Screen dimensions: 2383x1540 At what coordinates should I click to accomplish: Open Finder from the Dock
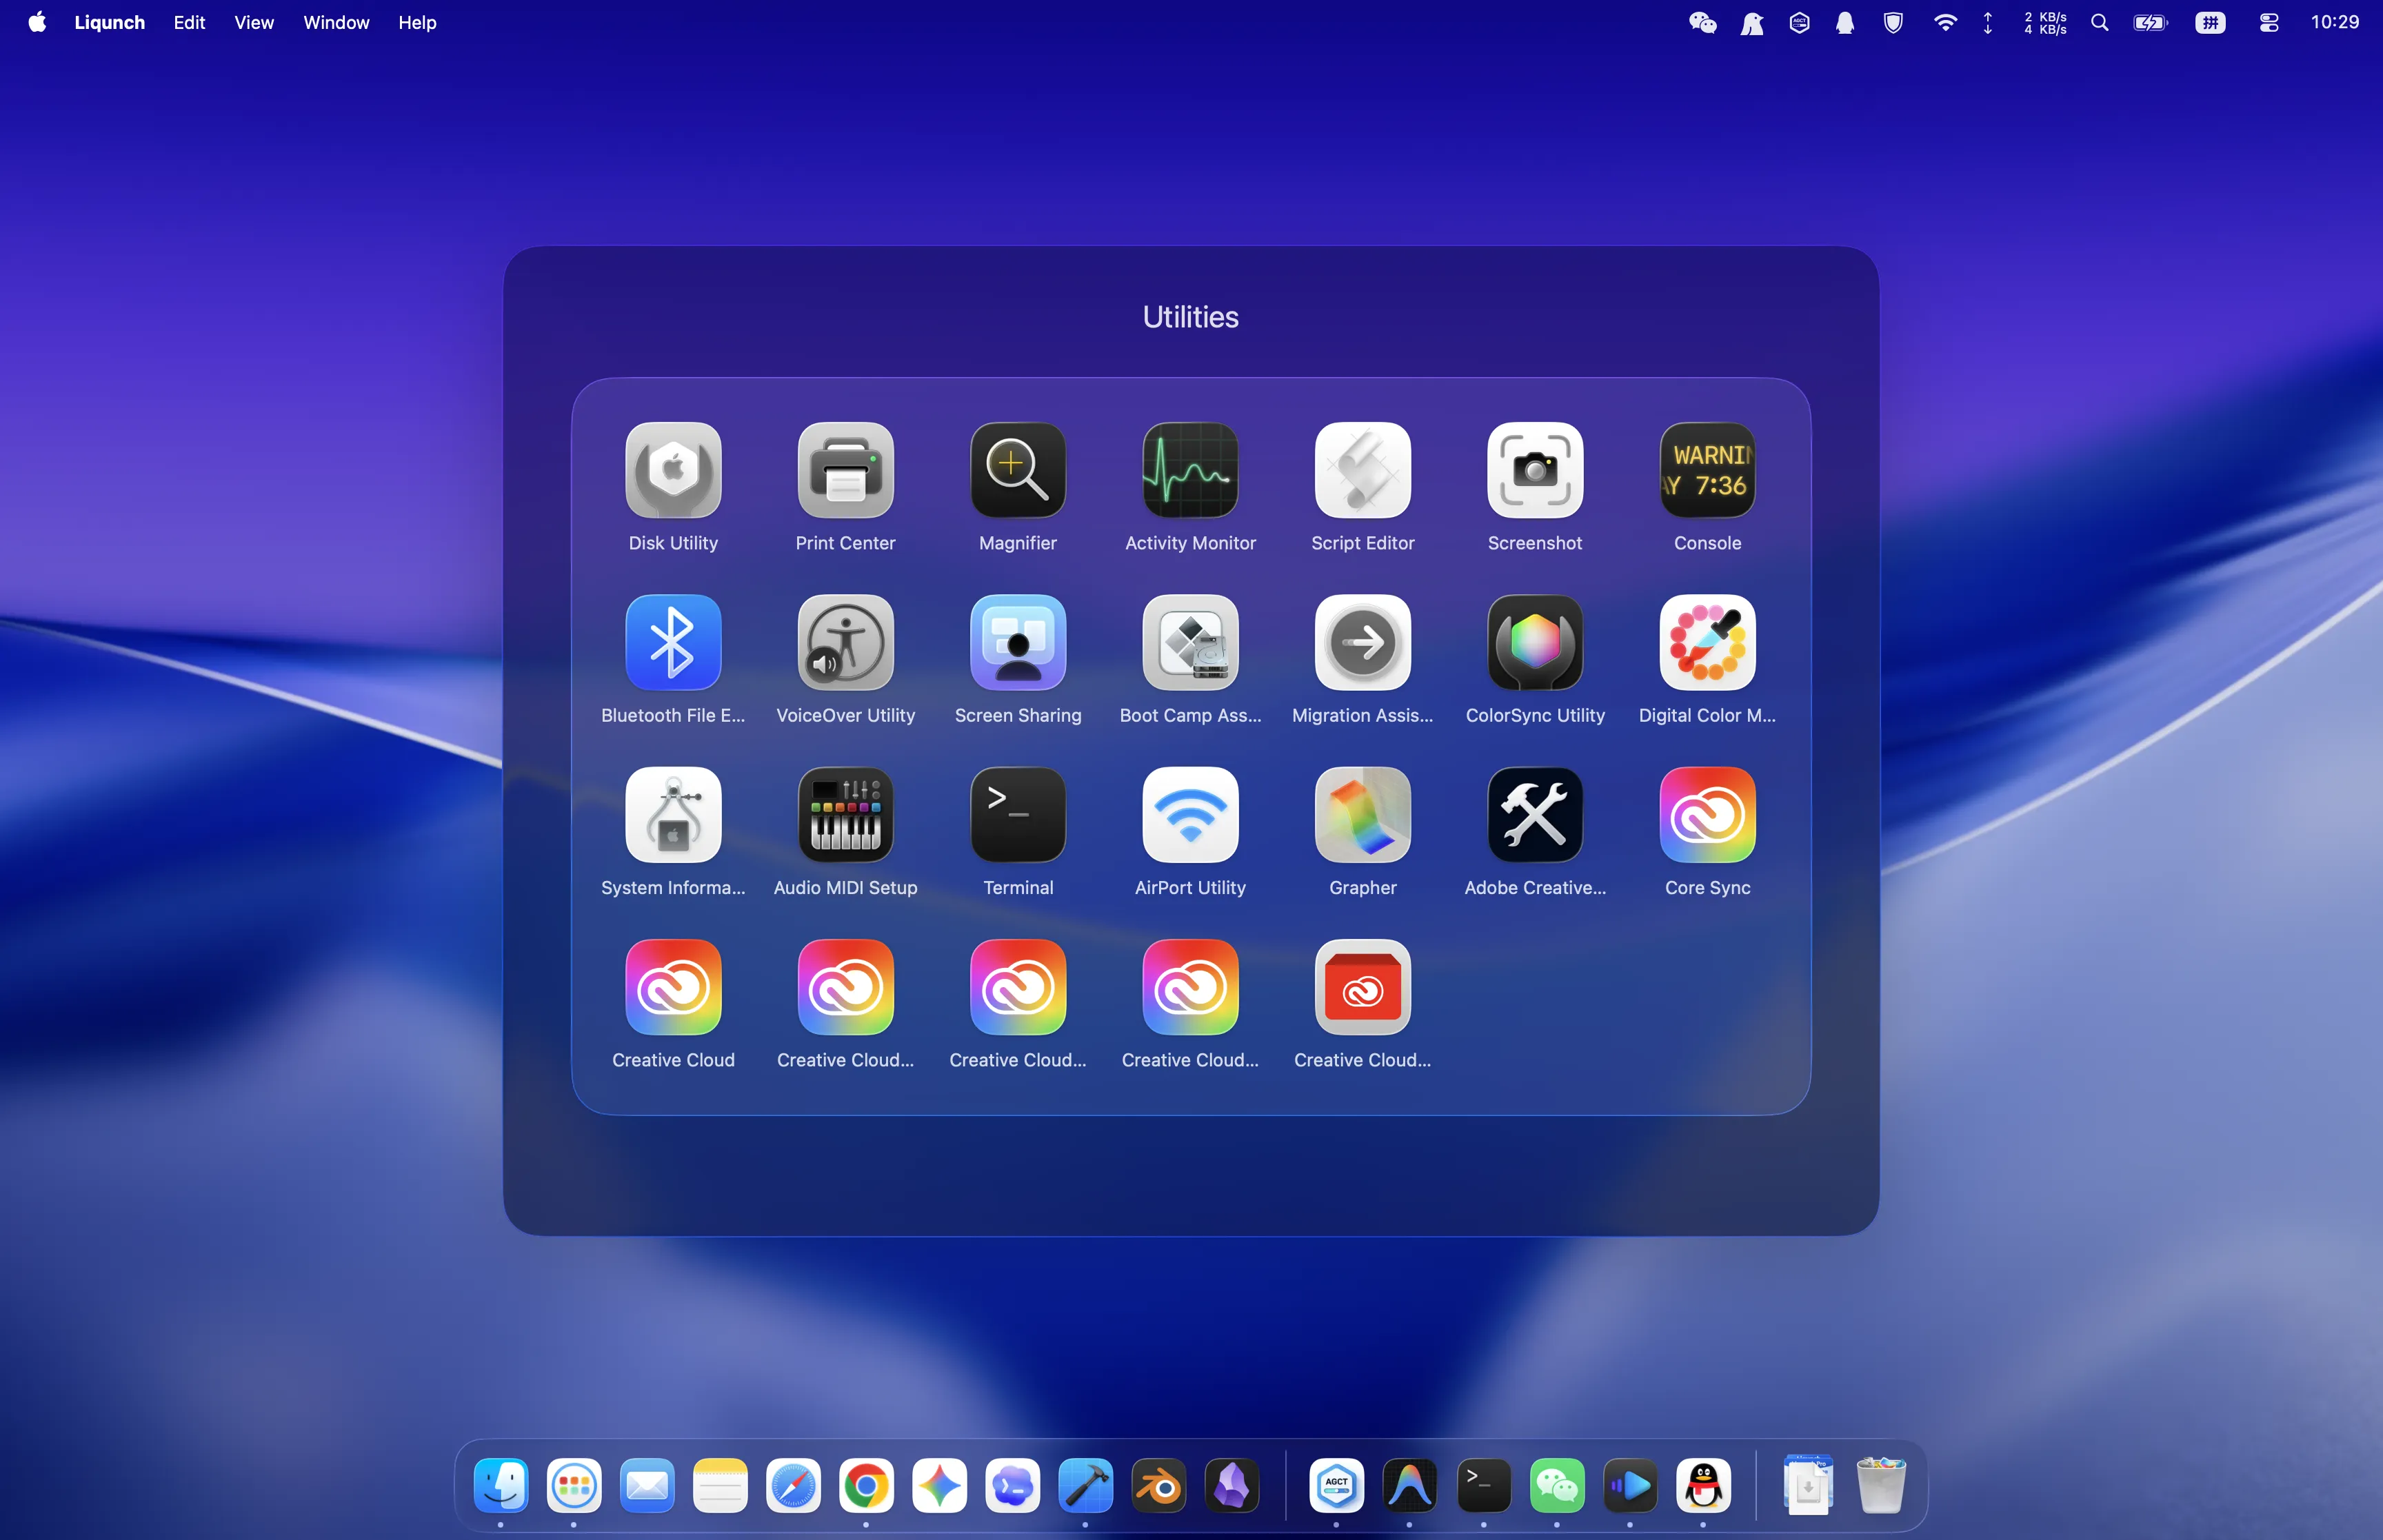(x=500, y=1485)
